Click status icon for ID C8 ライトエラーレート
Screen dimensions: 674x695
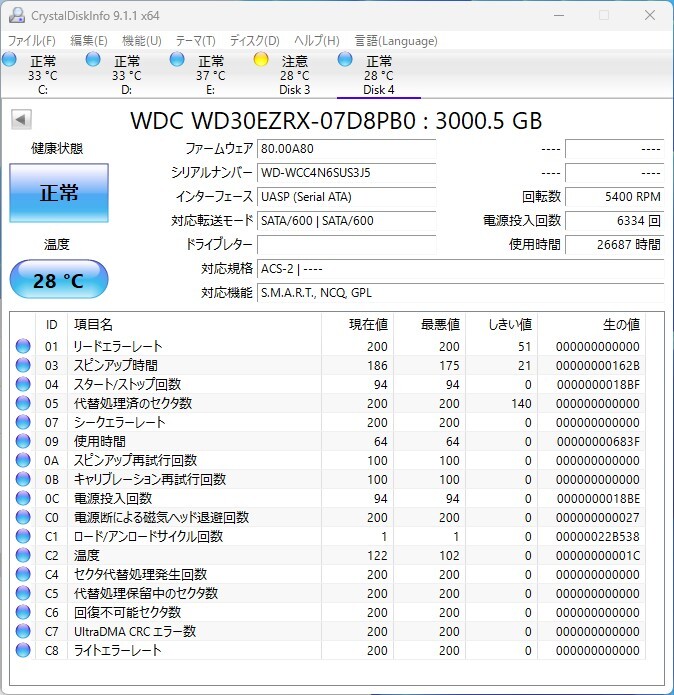23,650
